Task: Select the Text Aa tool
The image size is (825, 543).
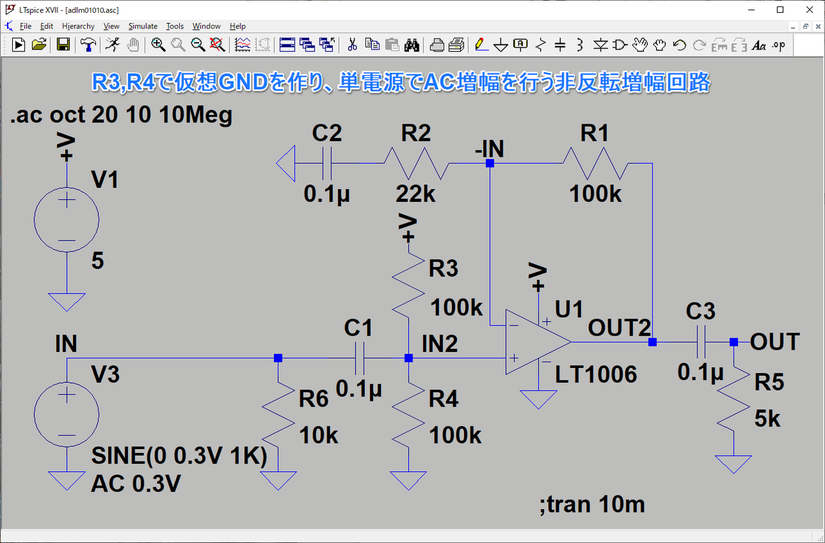Action: click(759, 45)
